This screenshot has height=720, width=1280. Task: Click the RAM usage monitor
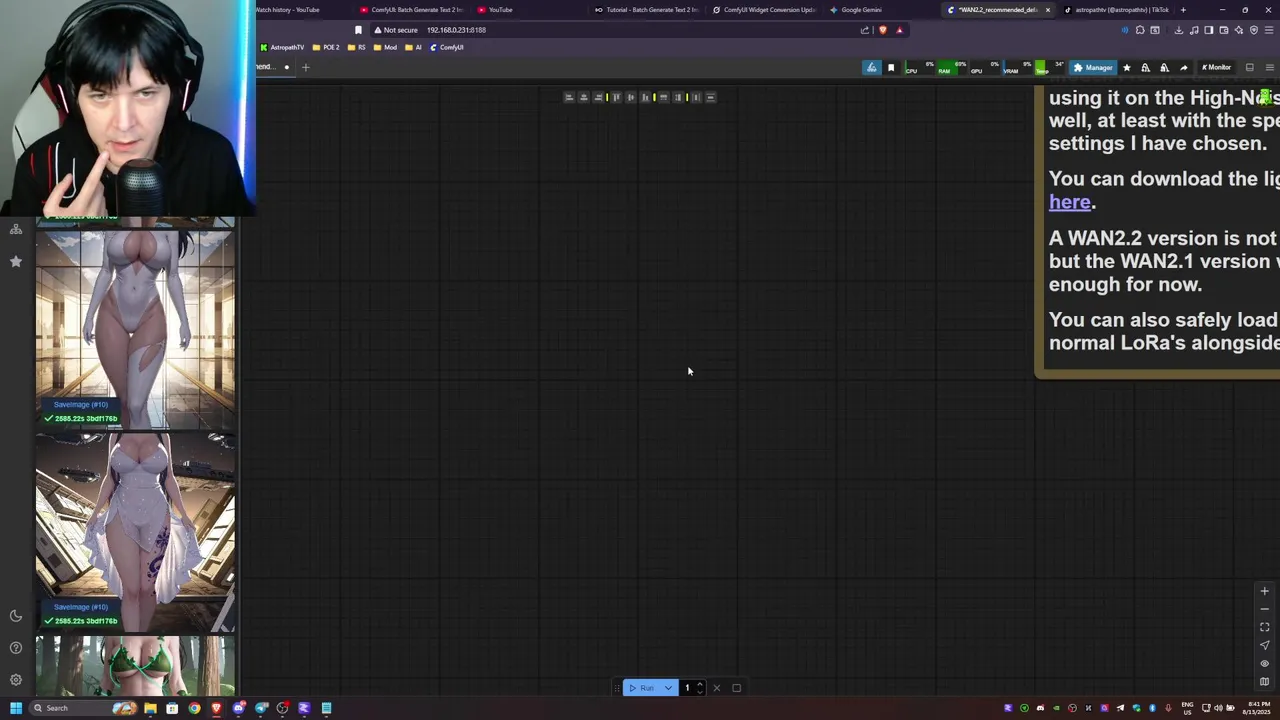pyautogui.click(x=952, y=67)
